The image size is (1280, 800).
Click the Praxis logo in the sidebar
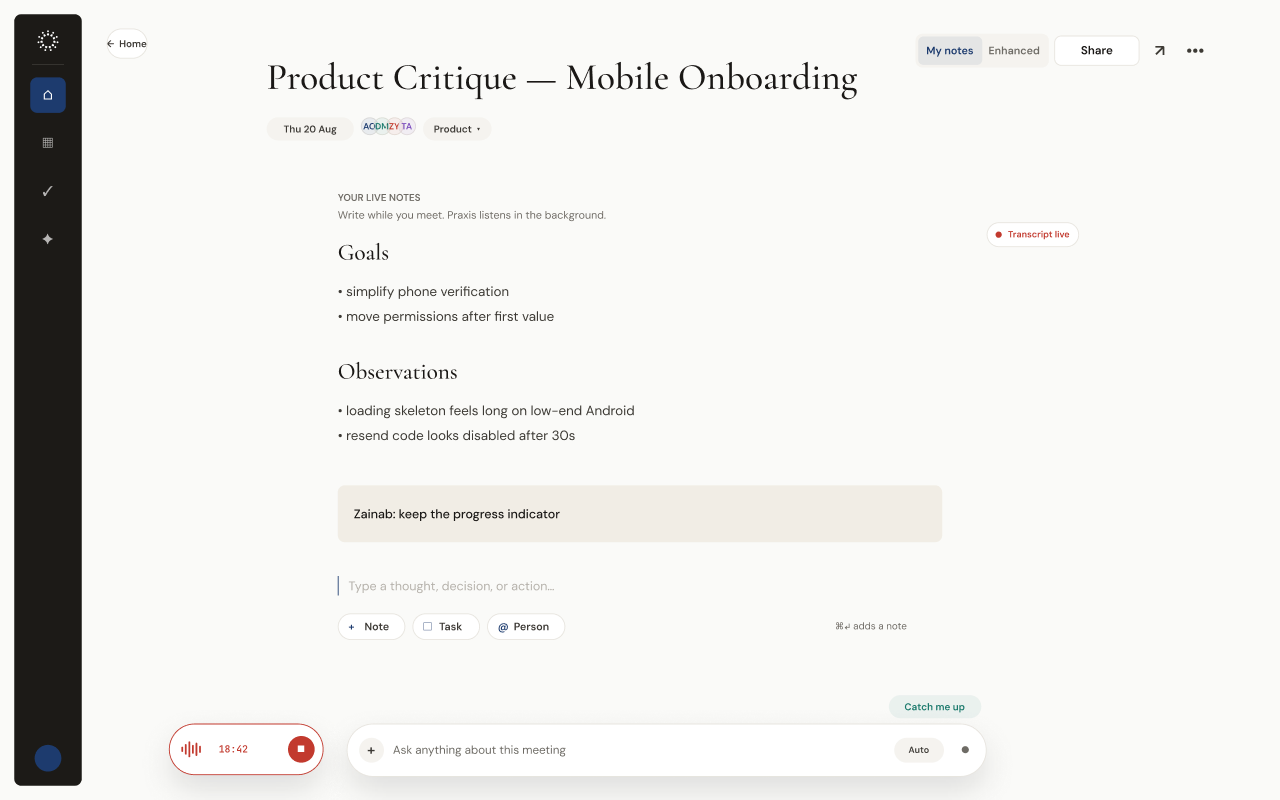tap(48, 41)
